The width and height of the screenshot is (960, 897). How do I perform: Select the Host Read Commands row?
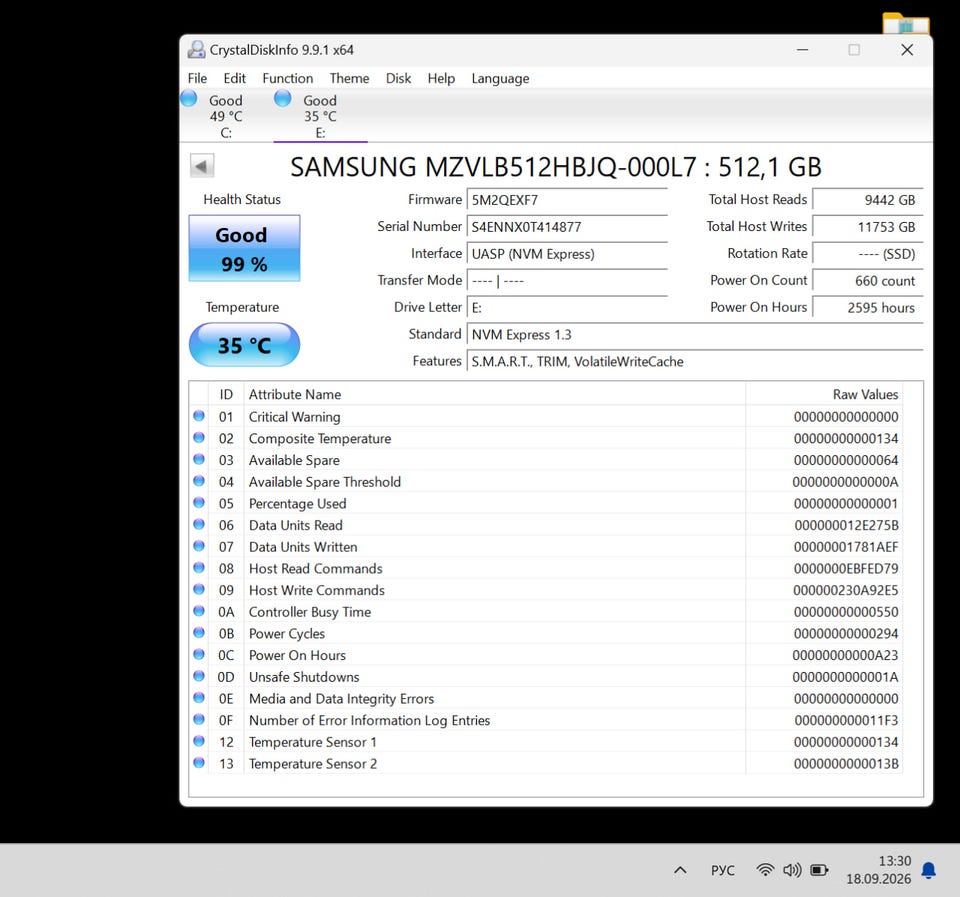(546, 569)
